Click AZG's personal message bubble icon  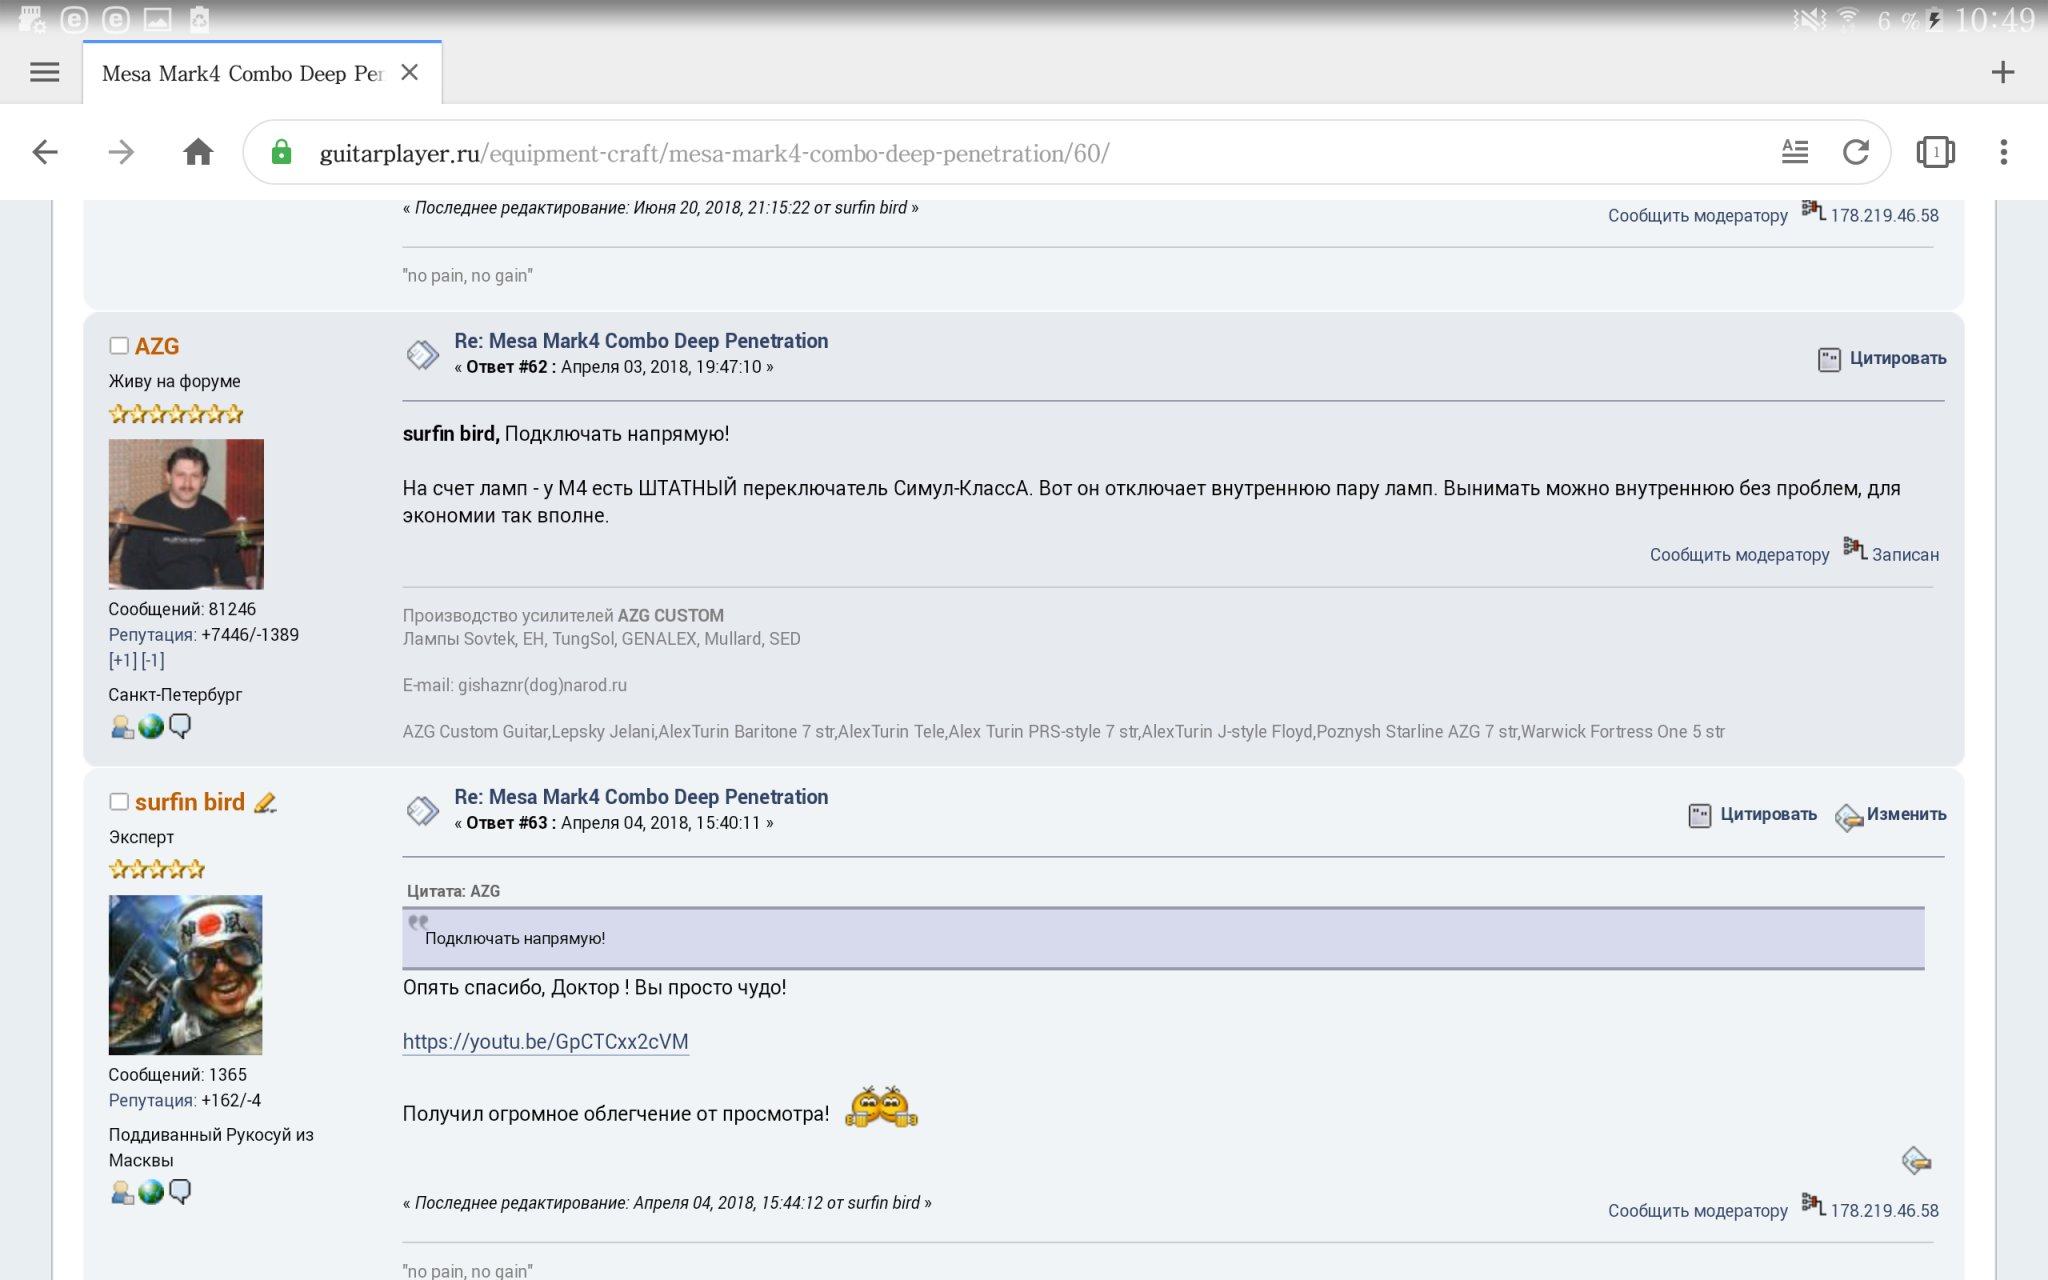(180, 727)
